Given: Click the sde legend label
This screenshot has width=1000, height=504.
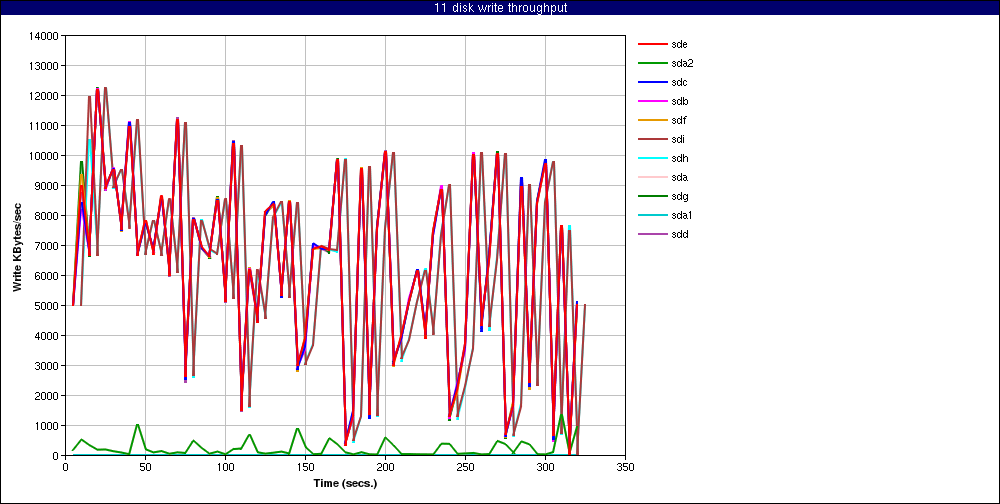Looking at the screenshot, I should pos(679,44).
